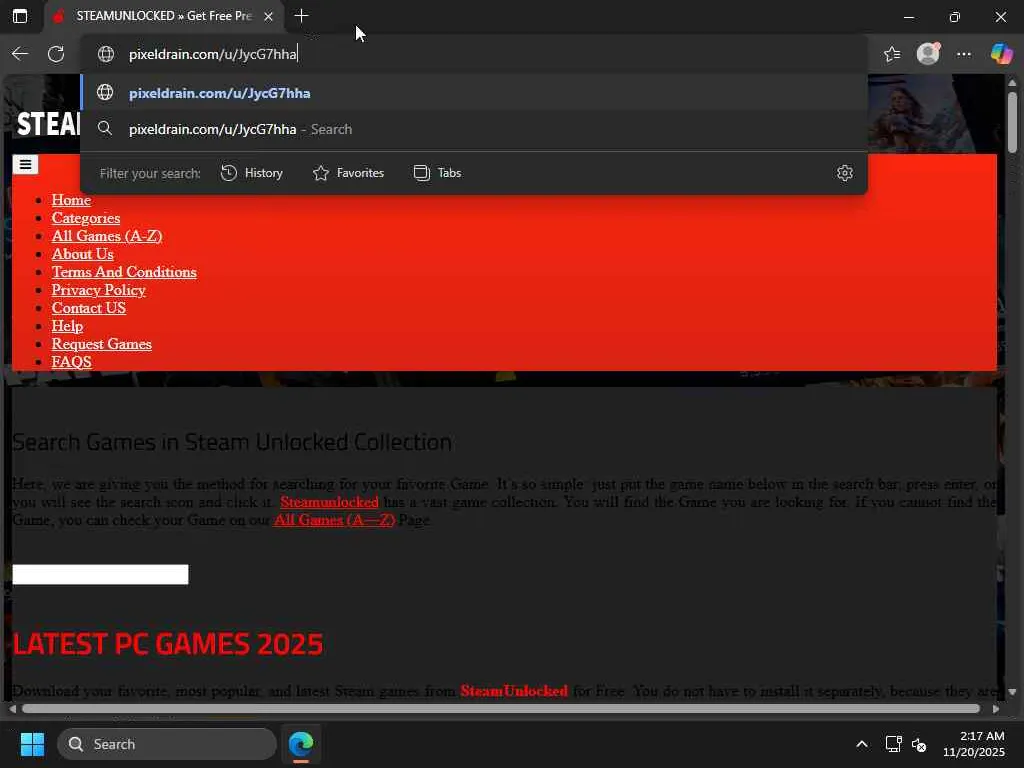Open the All Games (A-Z) menu link
Image resolution: width=1024 pixels, height=768 pixels.
[107, 236]
